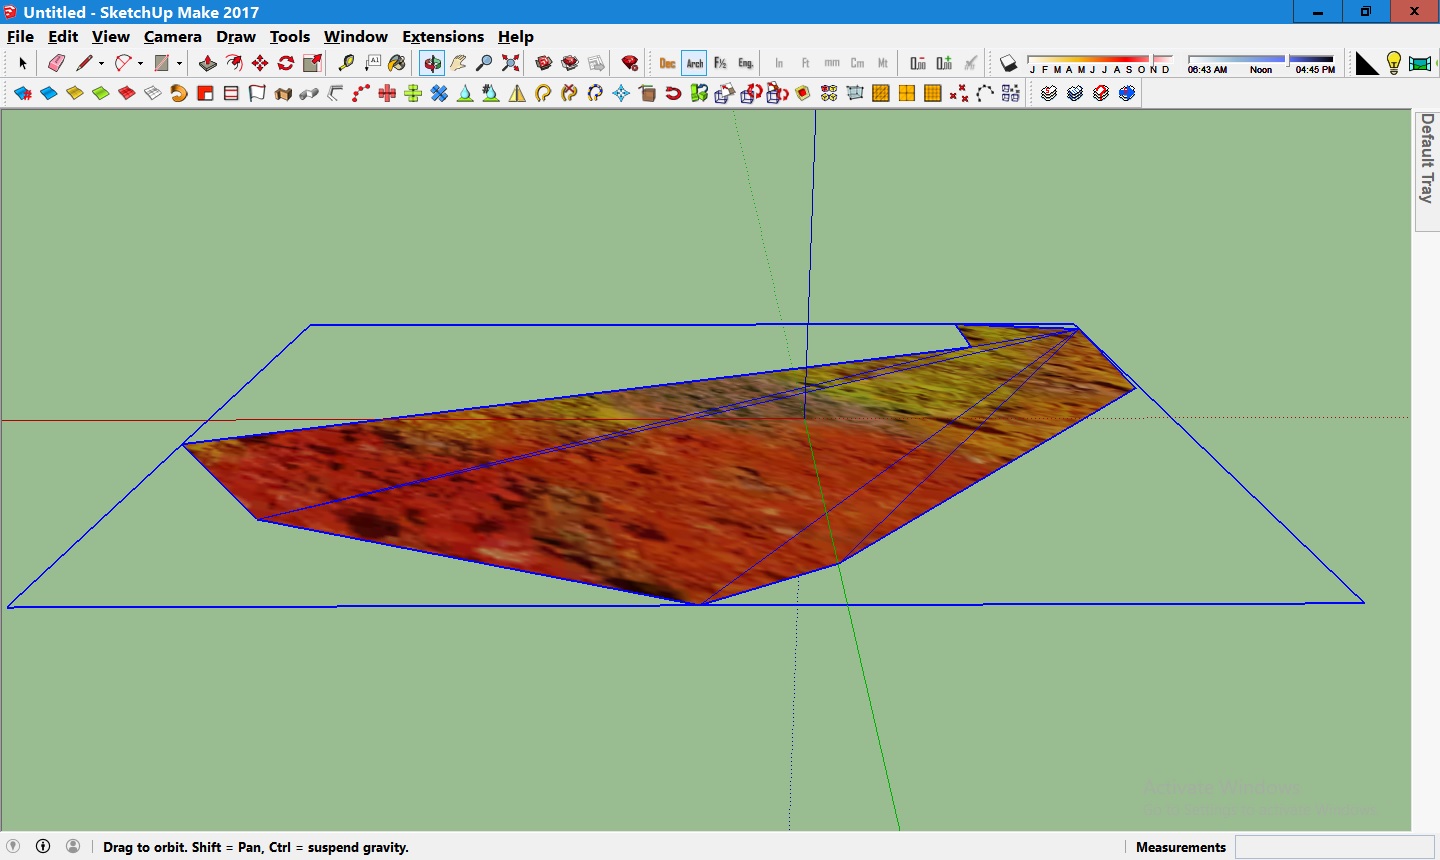Open the View menu
The image size is (1440, 860).
(x=111, y=36)
